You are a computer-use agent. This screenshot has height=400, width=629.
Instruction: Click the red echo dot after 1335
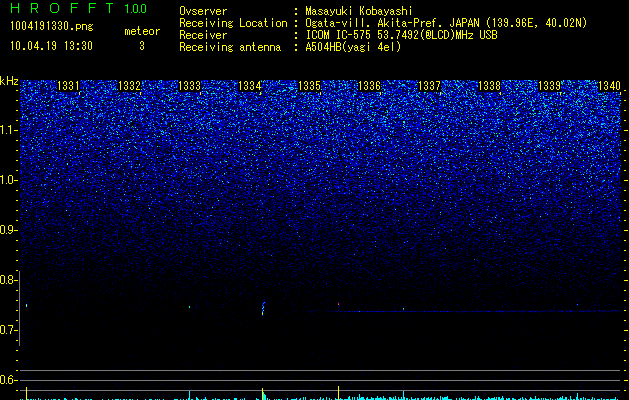point(339,304)
